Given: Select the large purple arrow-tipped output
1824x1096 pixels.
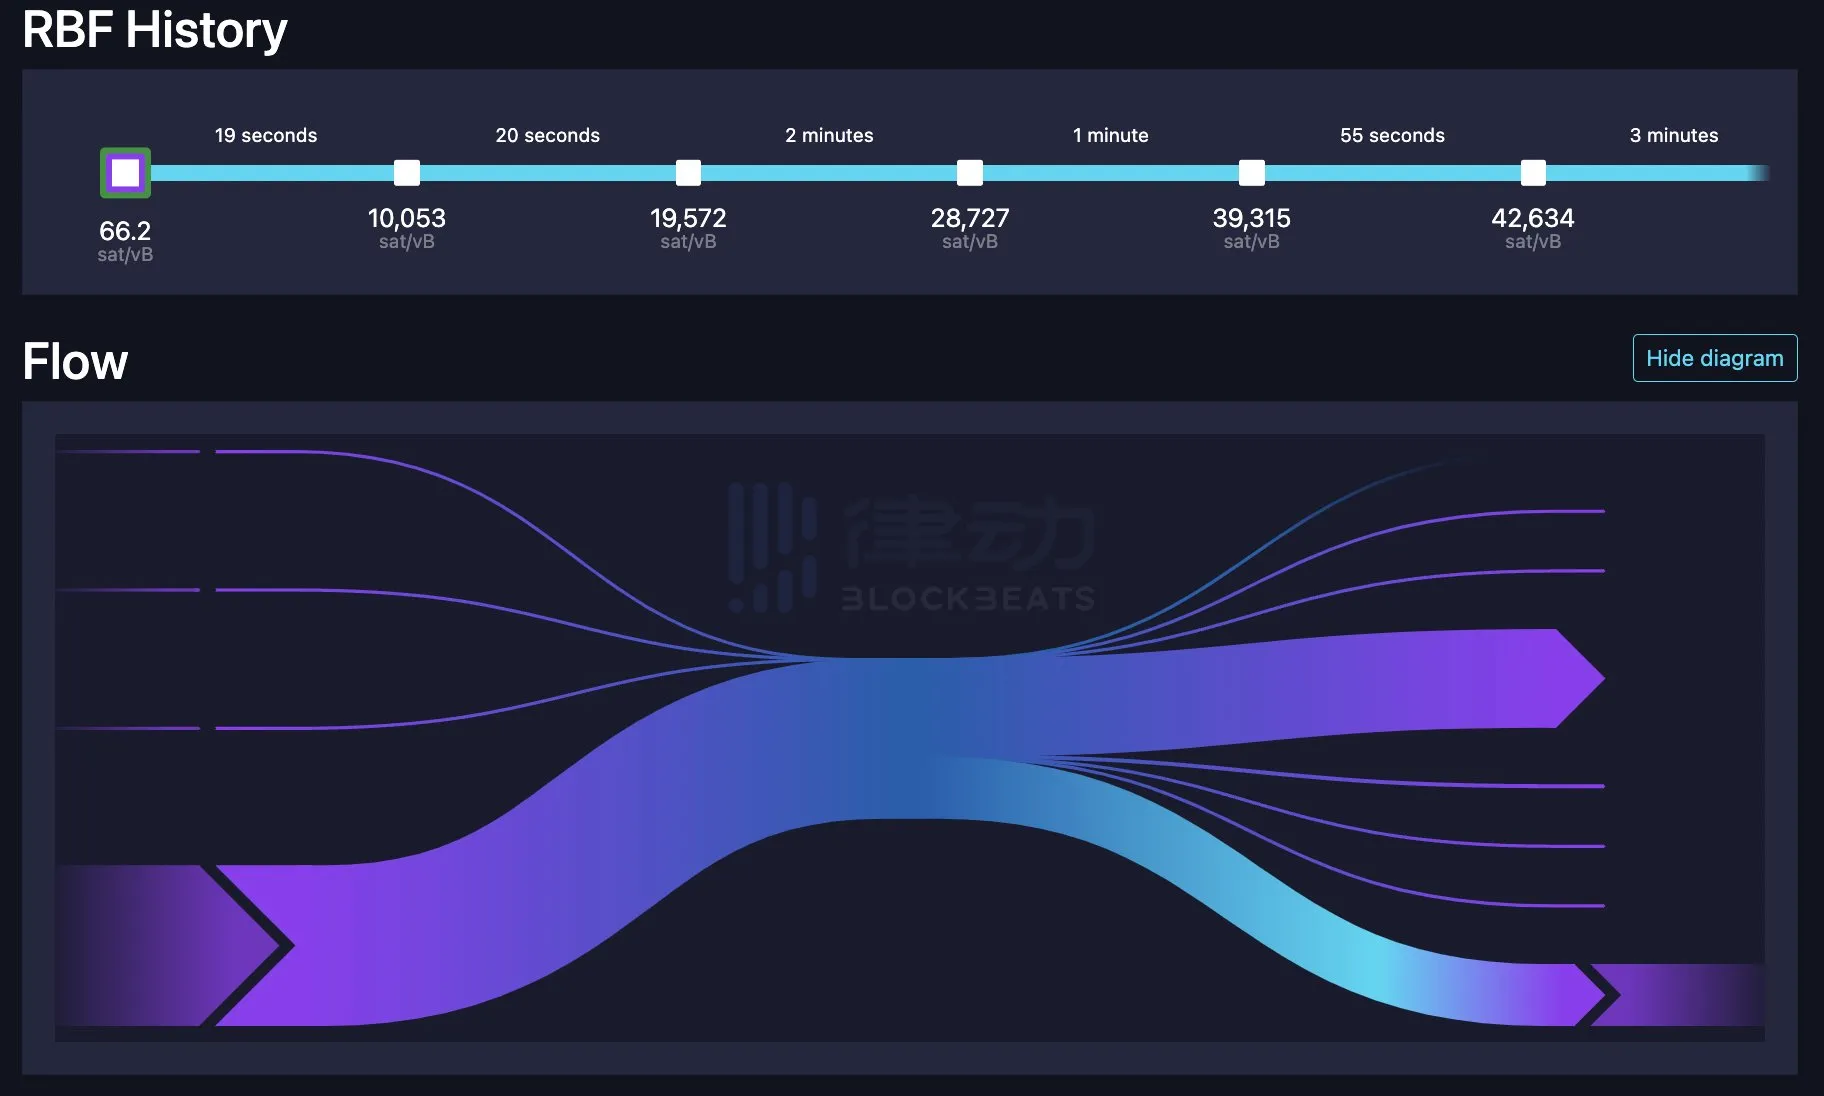Looking at the screenshot, I should click(x=1500, y=678).
